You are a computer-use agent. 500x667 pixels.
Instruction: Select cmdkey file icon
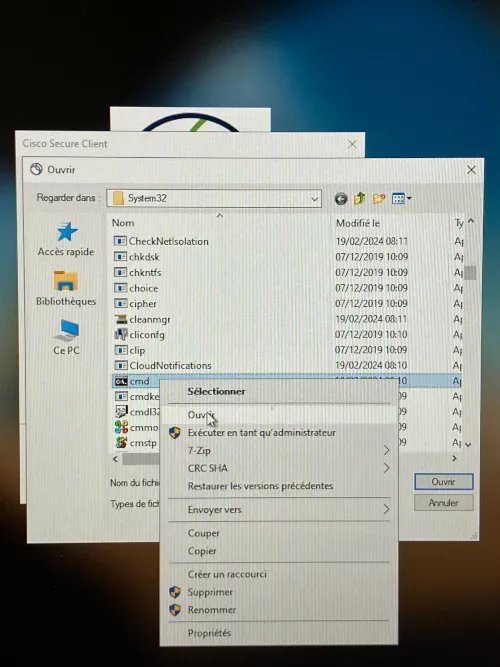pyautogui.click(x=120, y=396)
